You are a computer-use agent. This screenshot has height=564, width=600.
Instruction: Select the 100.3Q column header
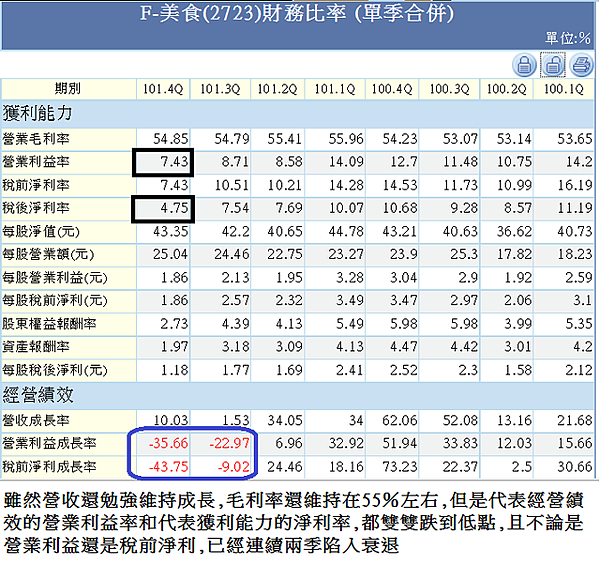pyautogui.click(x=449, y=89)
